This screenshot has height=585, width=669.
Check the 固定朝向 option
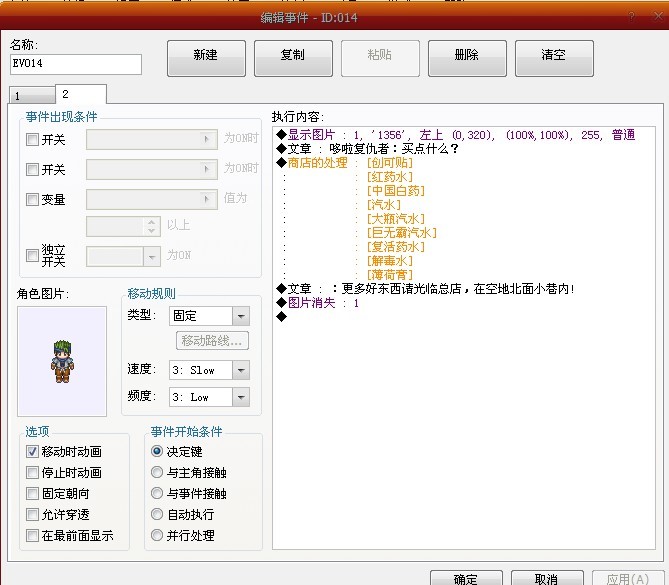(x=32, y=493)
